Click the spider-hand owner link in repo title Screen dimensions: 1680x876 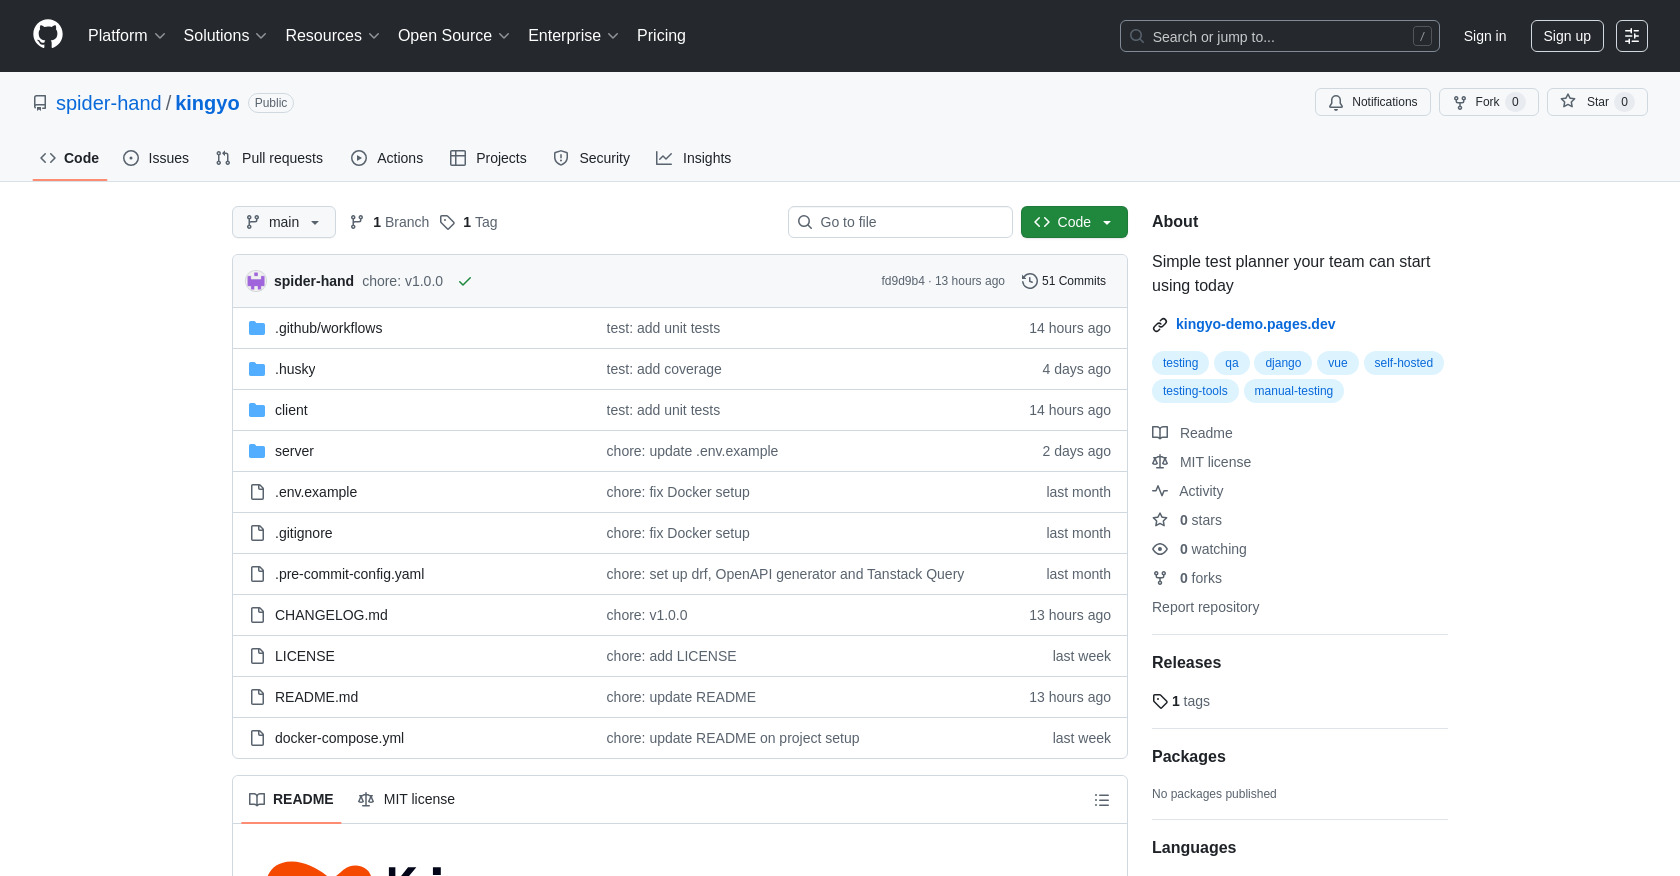click(x=108, y=103)
